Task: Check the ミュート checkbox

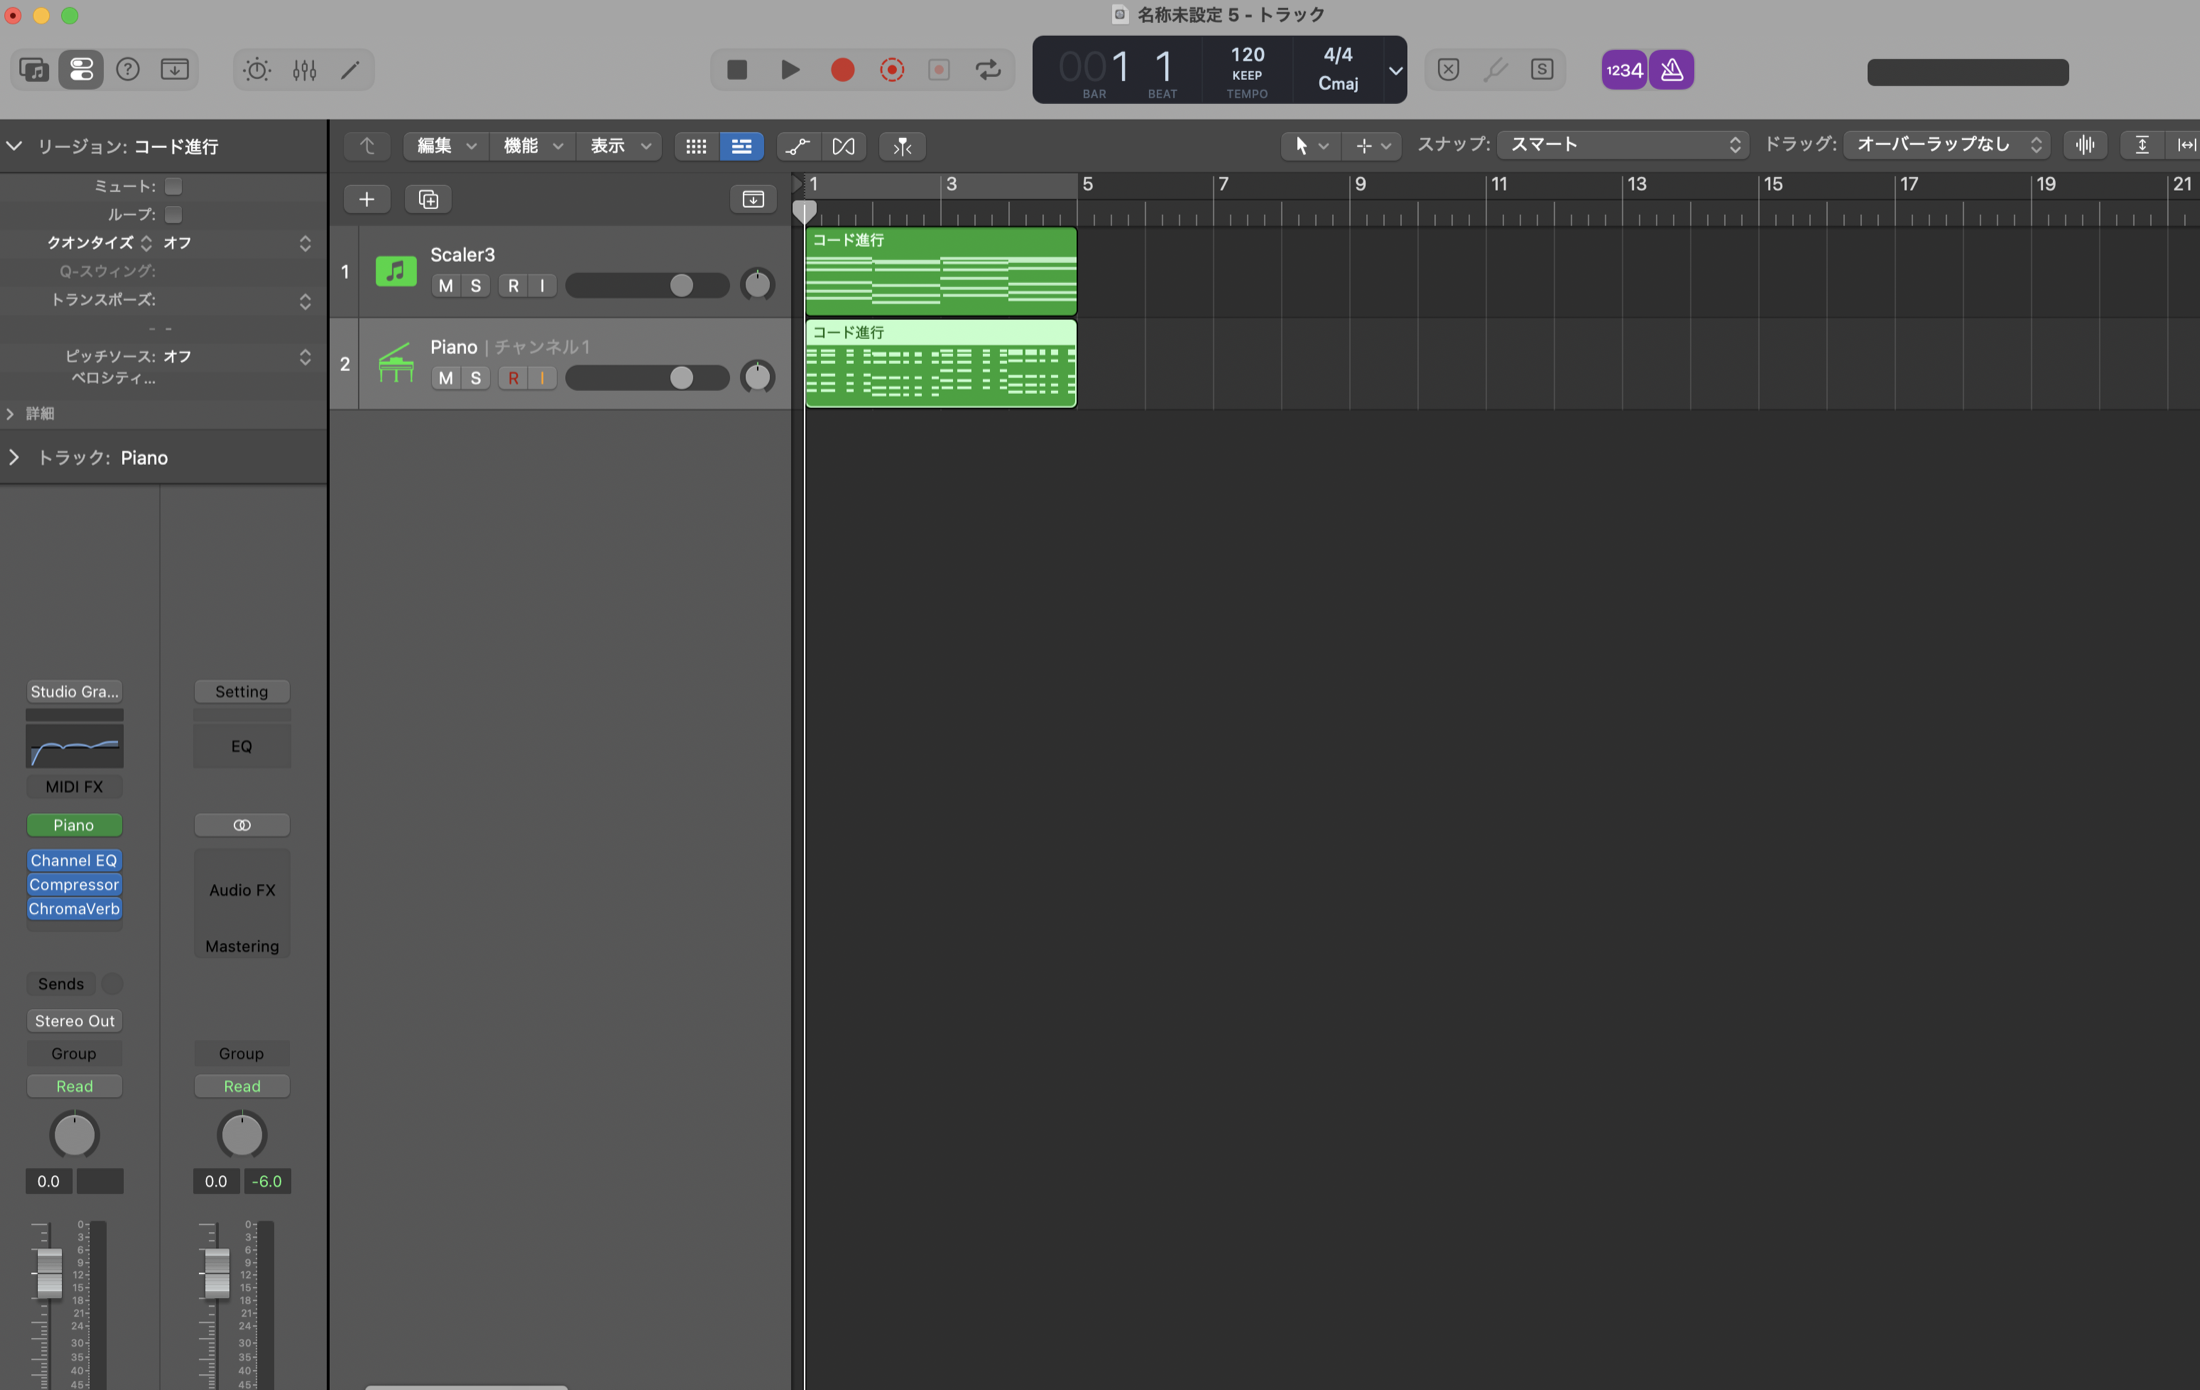Action: (x=173, y=186)
